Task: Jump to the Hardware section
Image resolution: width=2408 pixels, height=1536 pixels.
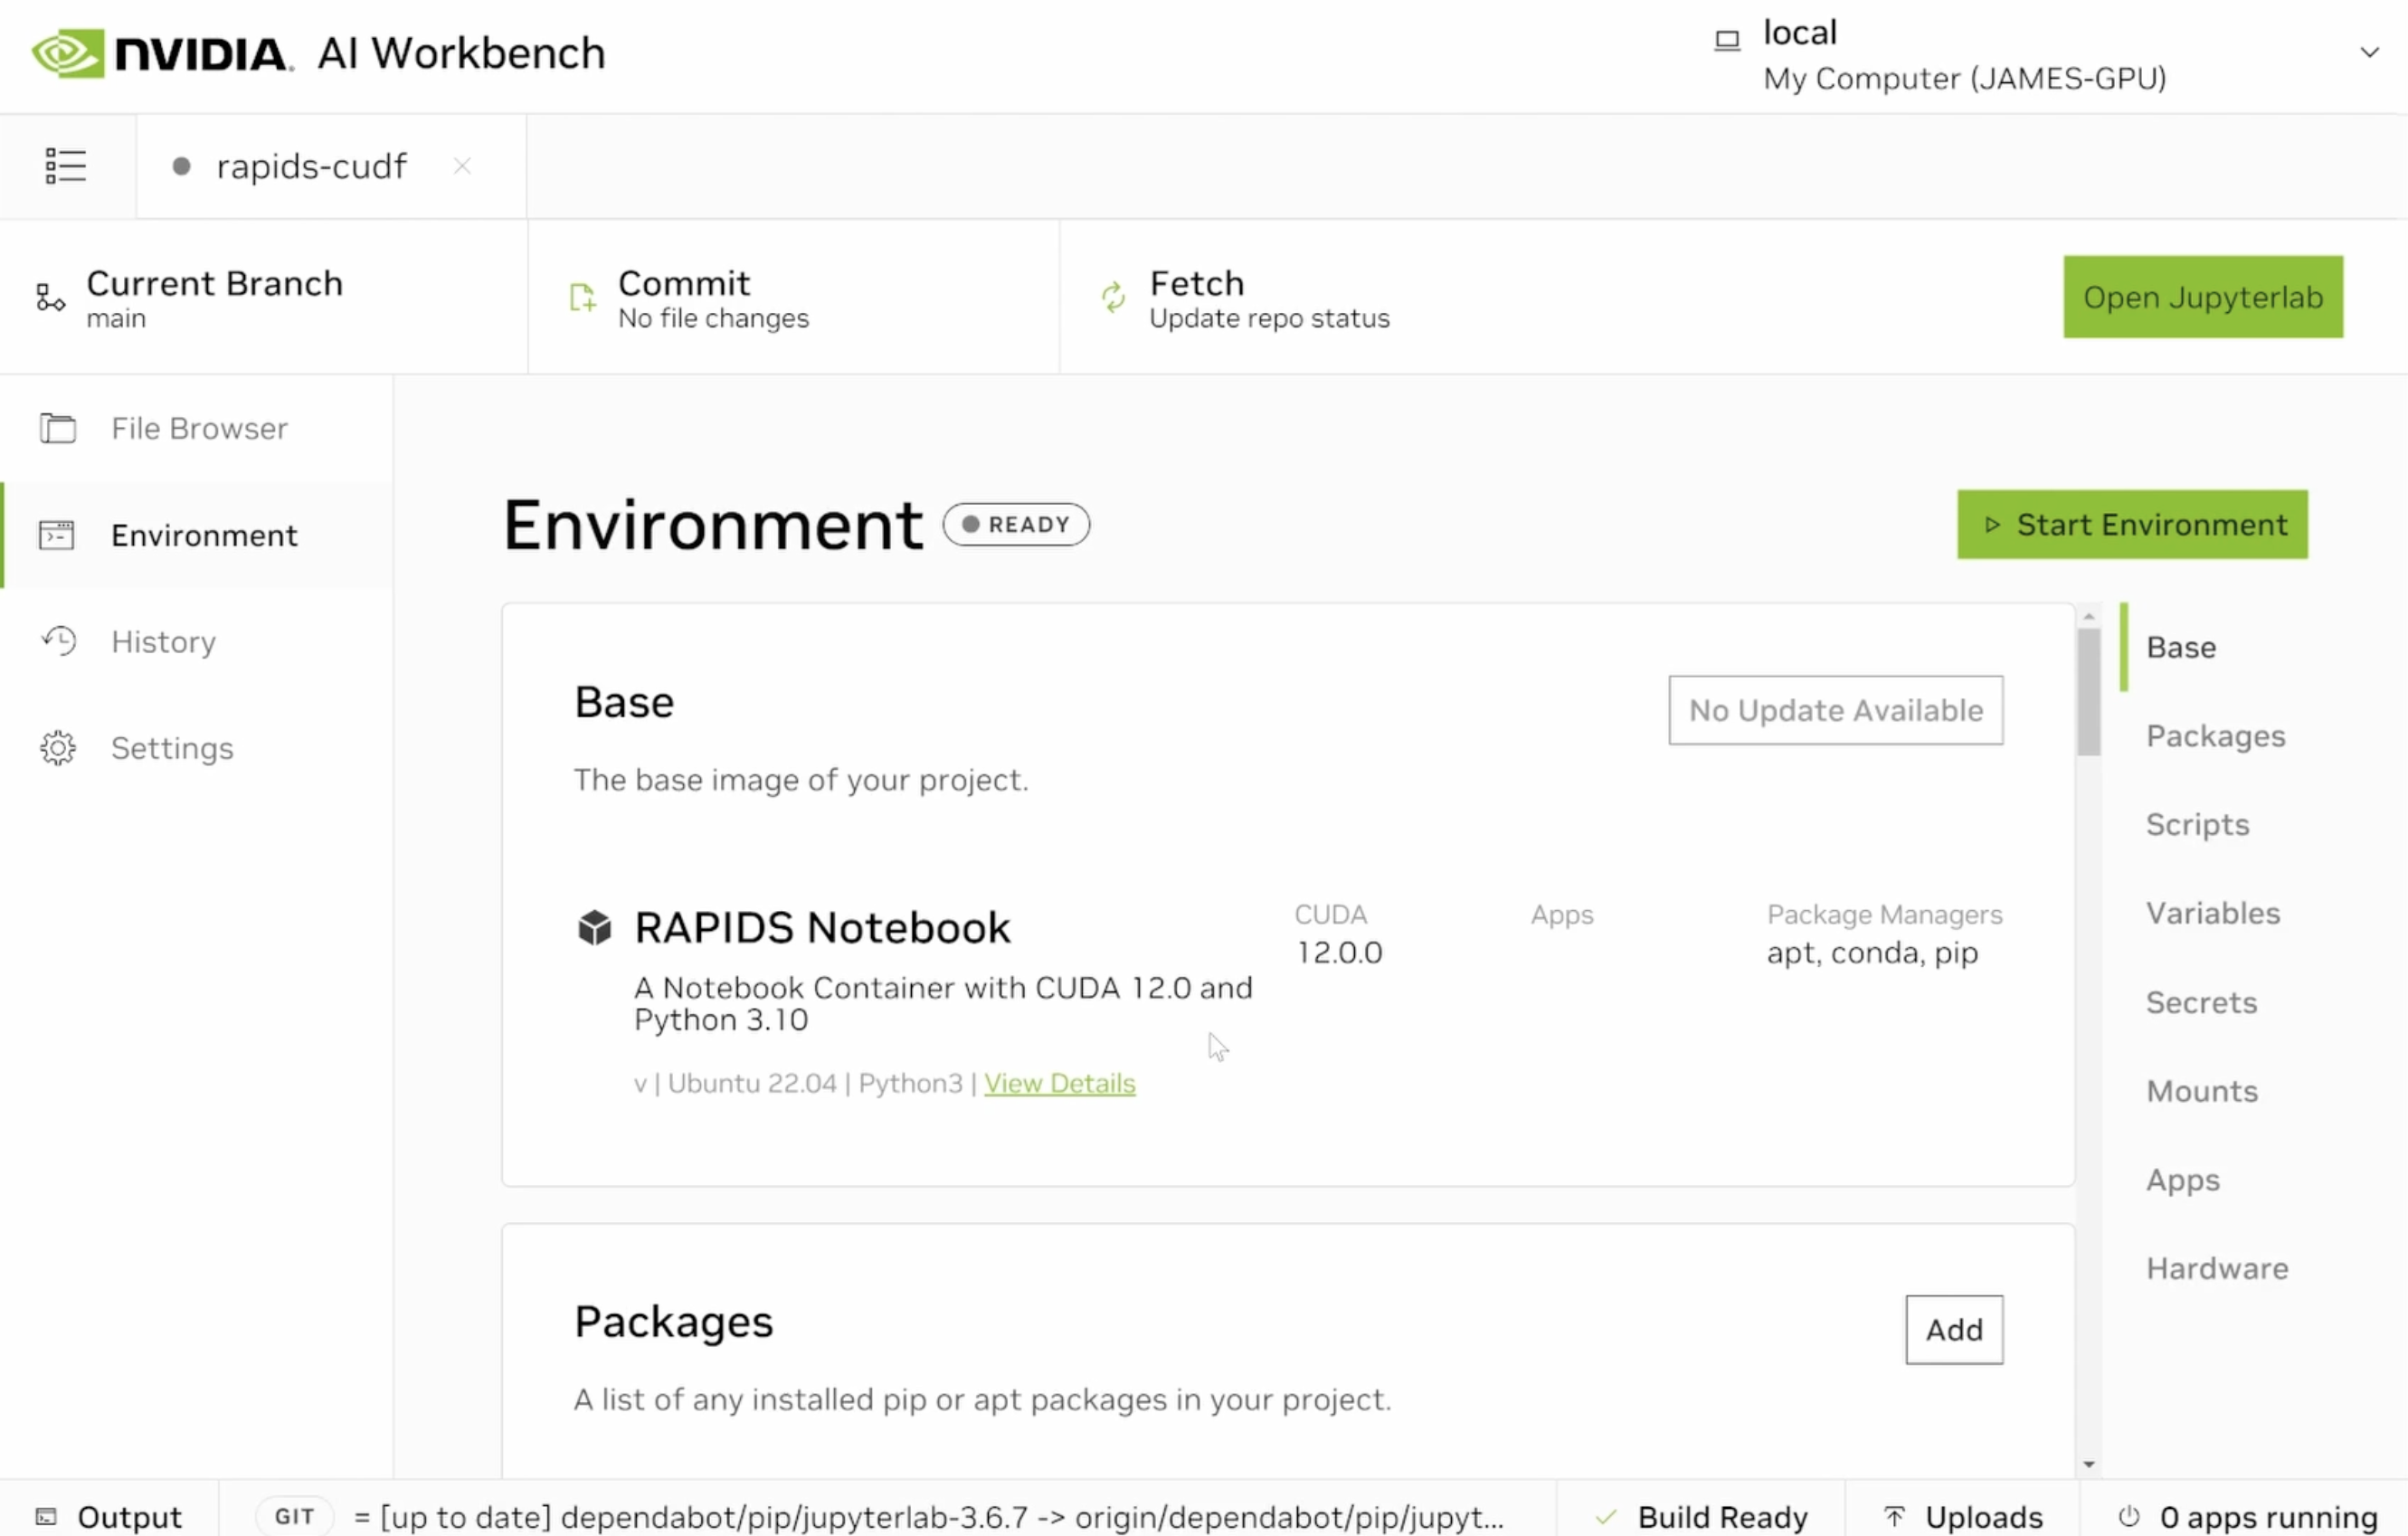Action: [2216, 1268]
